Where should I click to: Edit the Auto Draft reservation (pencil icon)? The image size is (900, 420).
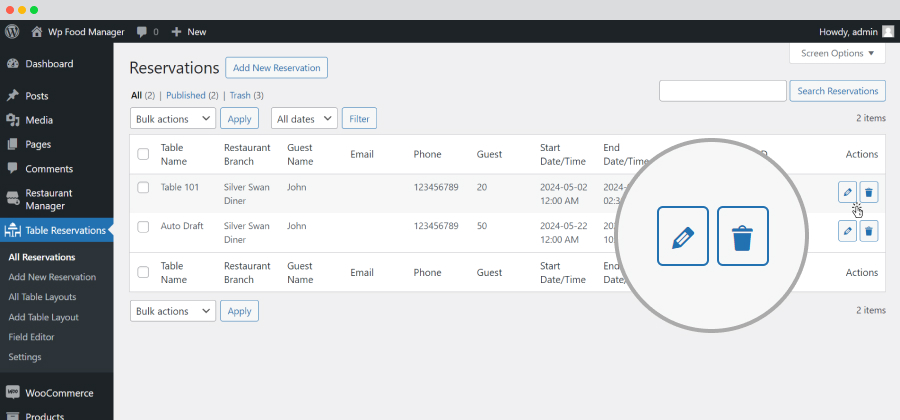point(847,231)
